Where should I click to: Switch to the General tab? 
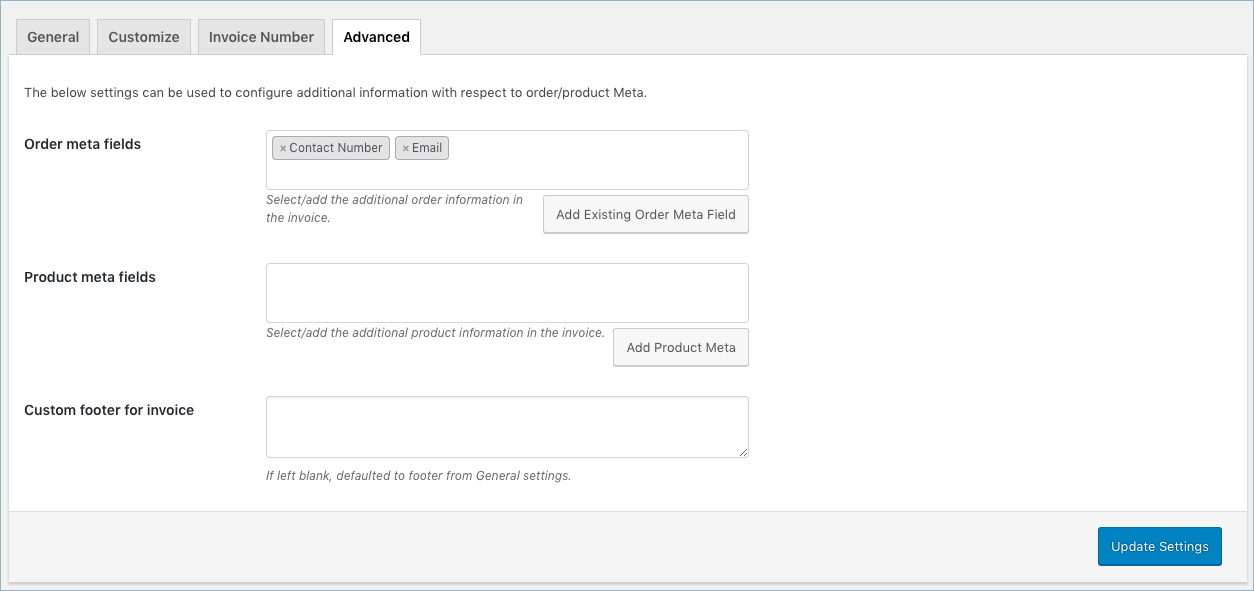click(x=53, y=37)
